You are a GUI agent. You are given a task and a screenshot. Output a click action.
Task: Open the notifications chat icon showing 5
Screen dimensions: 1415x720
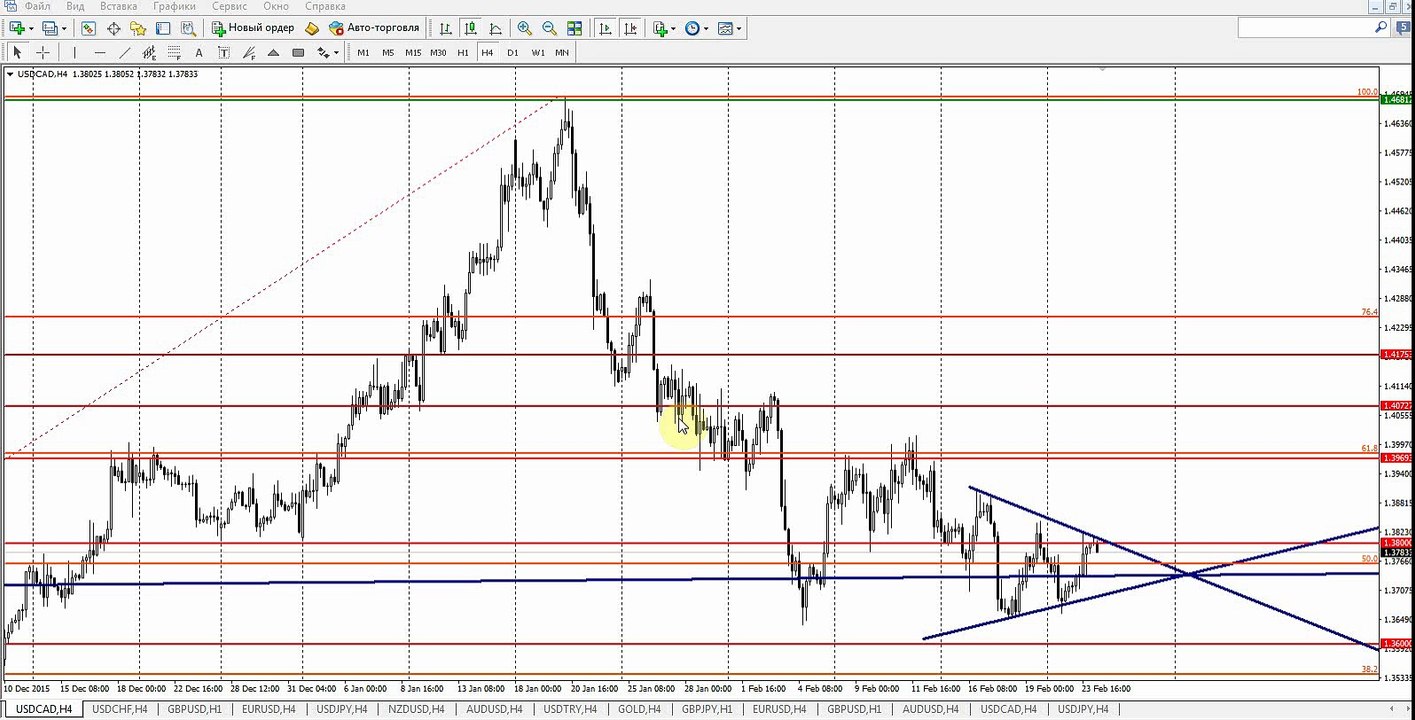tap(1404, 28)
